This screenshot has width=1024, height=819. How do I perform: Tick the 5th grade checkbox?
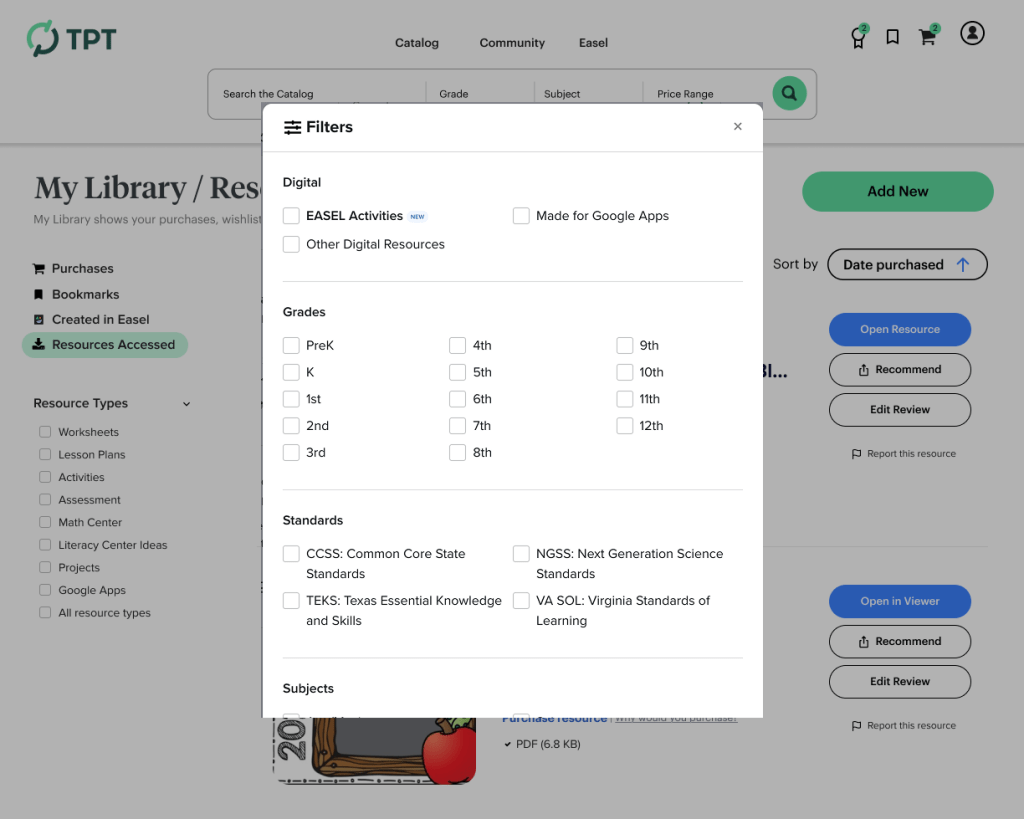pos(457,372)
